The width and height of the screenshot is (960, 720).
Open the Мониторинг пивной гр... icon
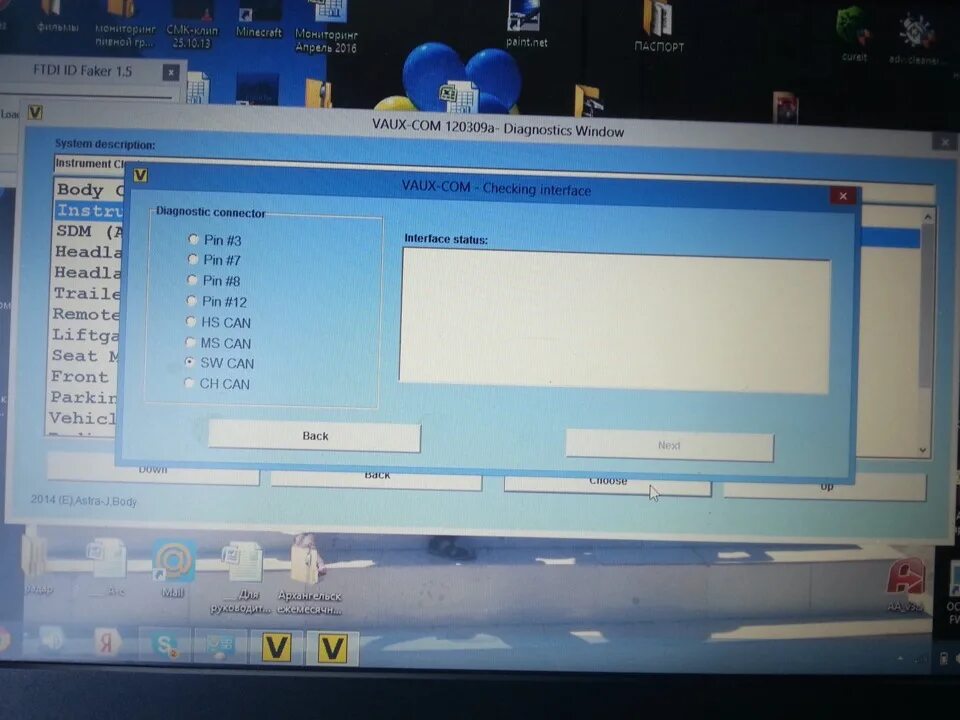(125, 24)
